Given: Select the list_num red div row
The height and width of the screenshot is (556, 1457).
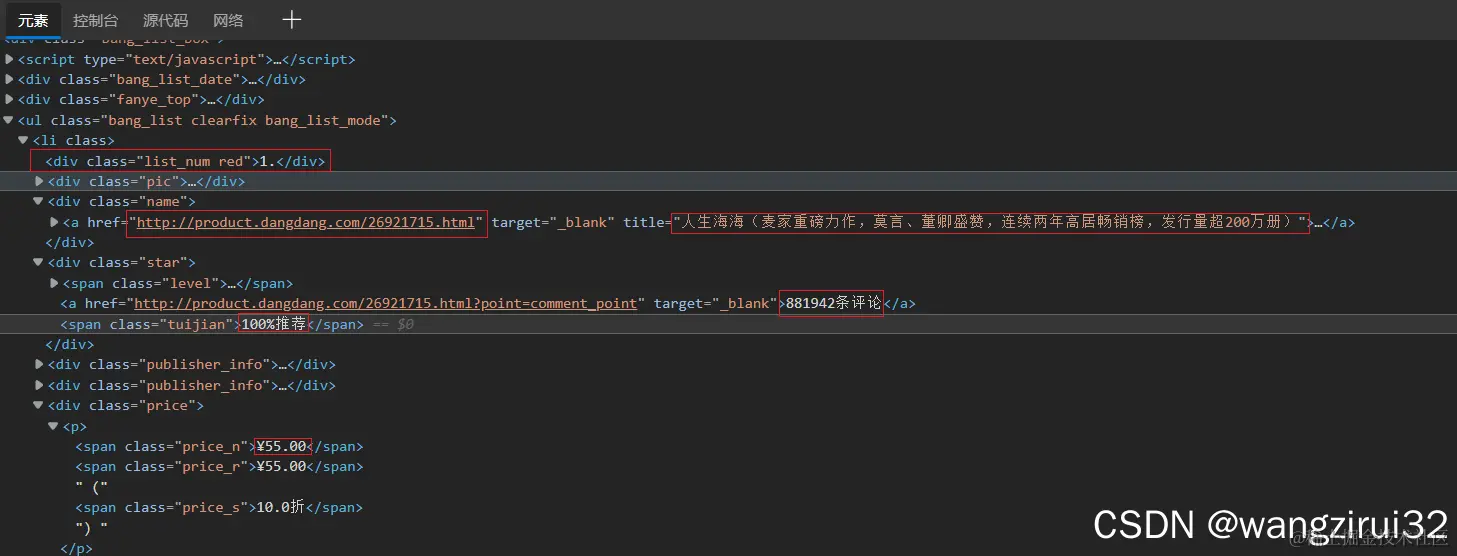Looking at the screenshot, I should point(185,161).
